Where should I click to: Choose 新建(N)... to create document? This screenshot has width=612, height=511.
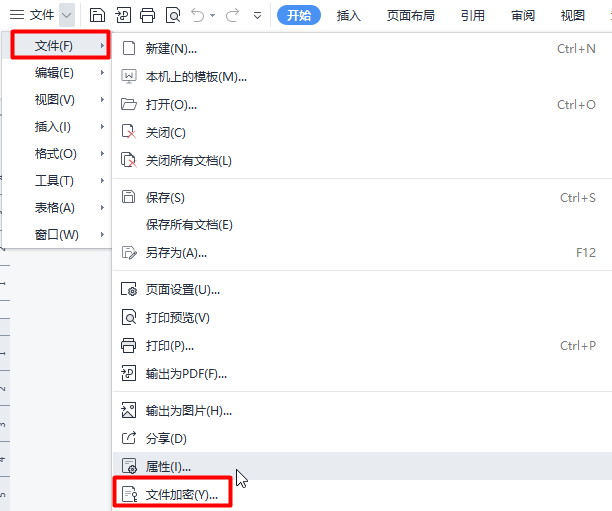[362, 48]
